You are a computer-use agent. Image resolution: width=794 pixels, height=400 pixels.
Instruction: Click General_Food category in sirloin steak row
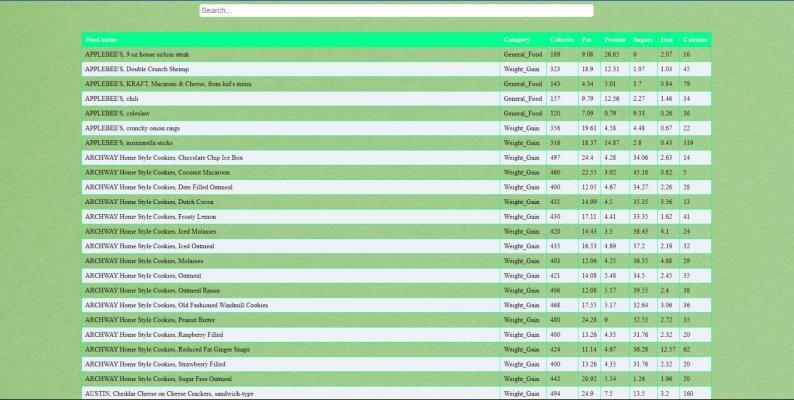[523, 54]
